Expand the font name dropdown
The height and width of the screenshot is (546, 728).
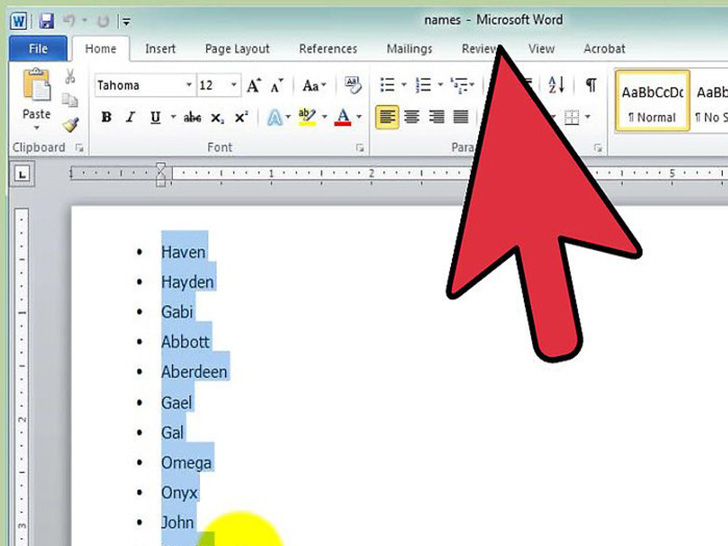(189, 85)
